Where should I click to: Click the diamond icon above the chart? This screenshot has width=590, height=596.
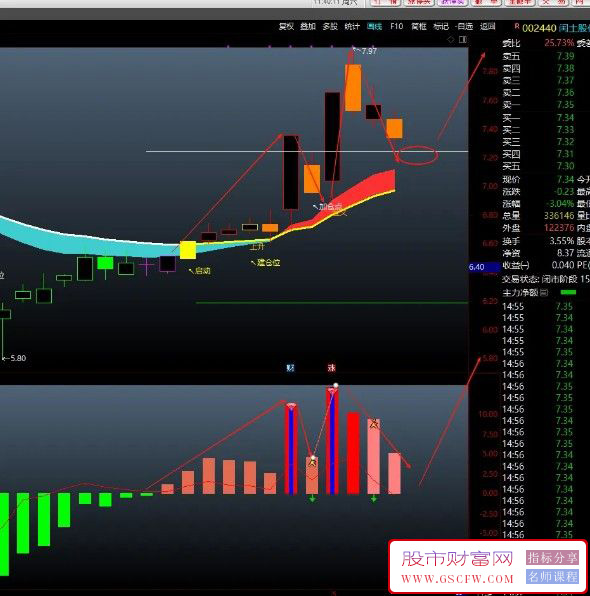pyautogui.click(x=450, y=39)
